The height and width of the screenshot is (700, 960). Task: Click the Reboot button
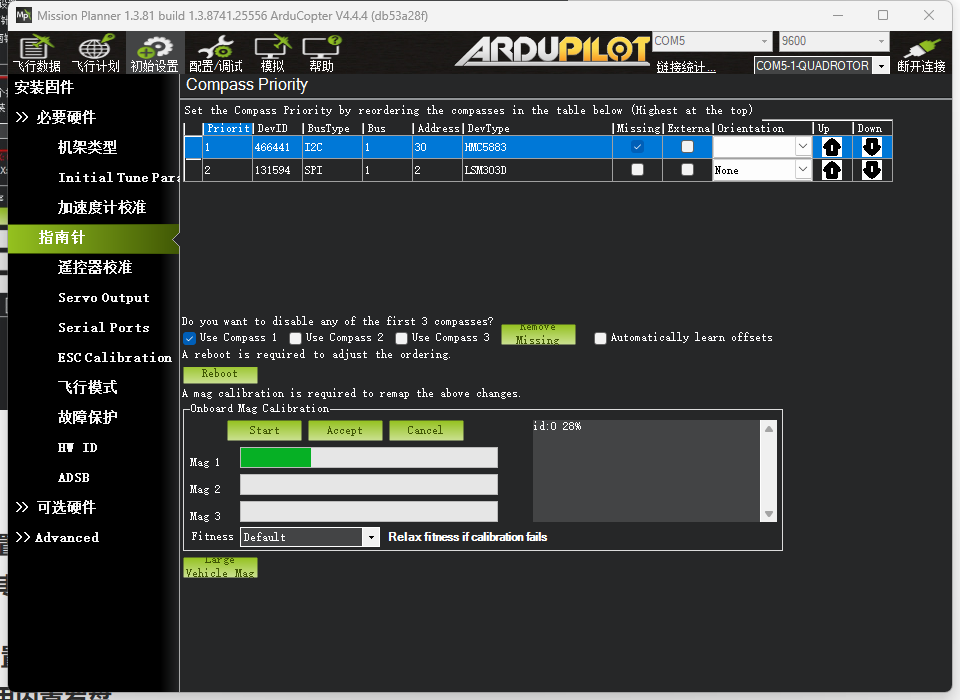[220, 374]
